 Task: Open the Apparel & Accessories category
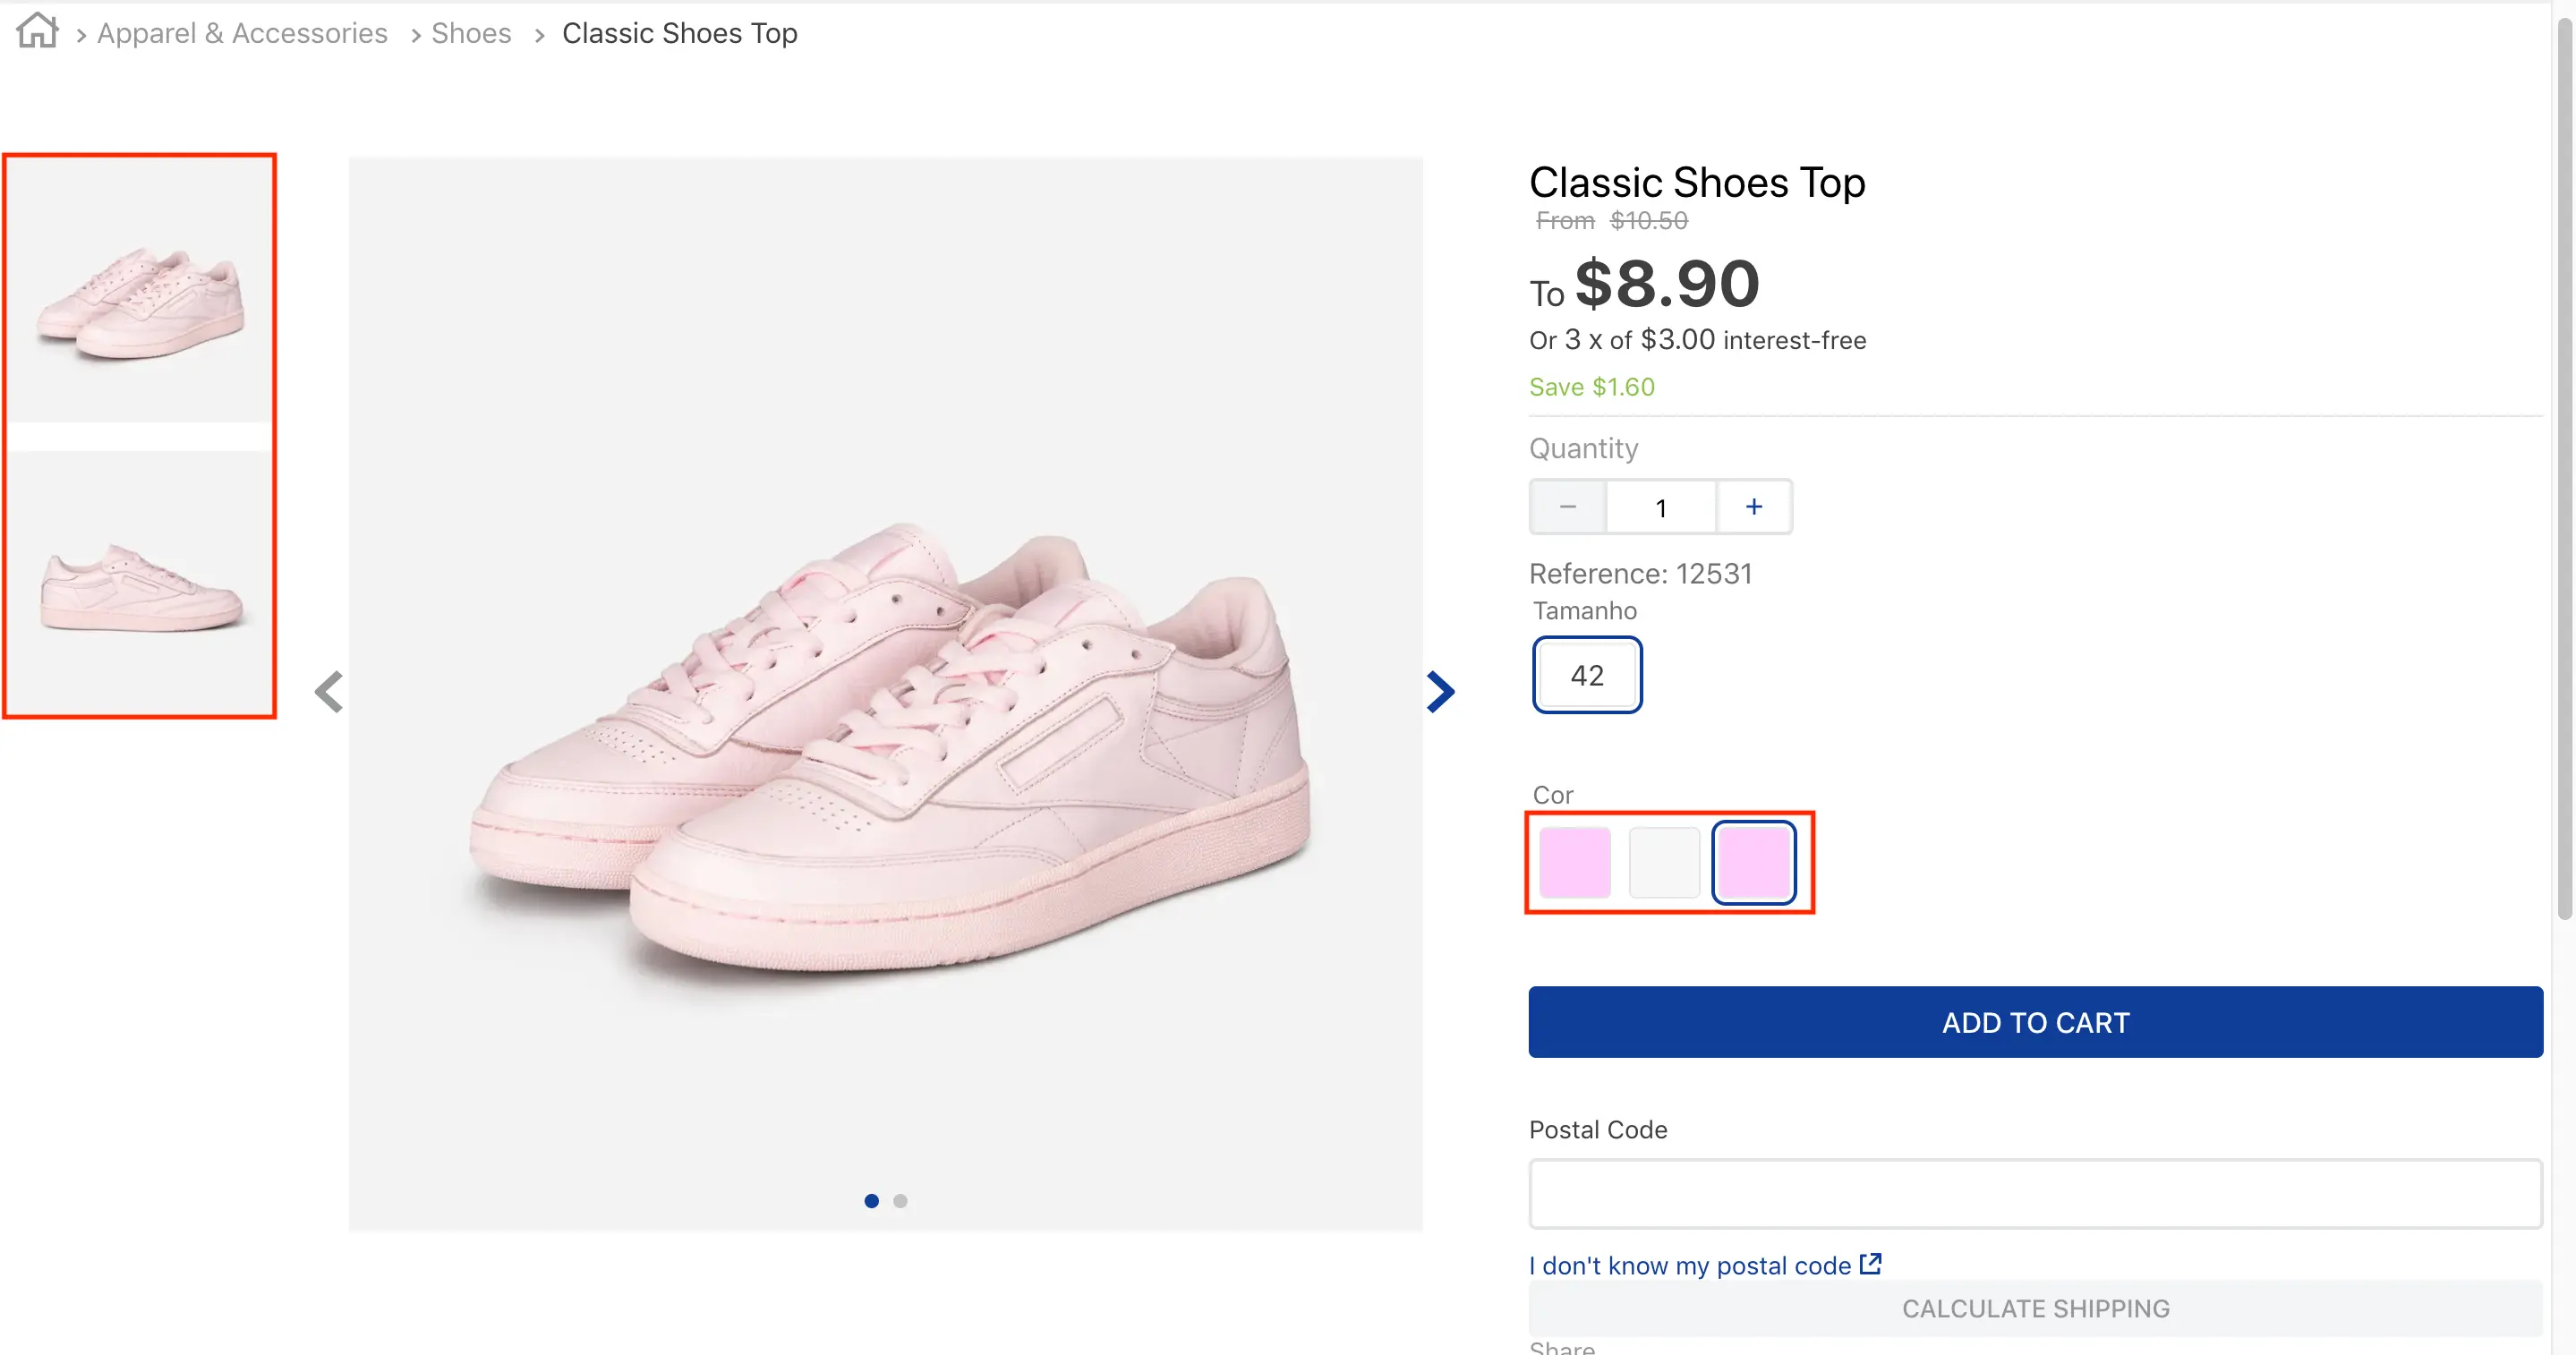pyautogui.click(x=241, y=32)
